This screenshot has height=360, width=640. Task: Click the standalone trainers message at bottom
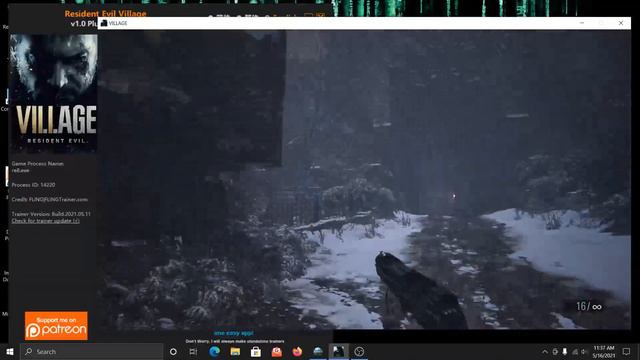235,341
